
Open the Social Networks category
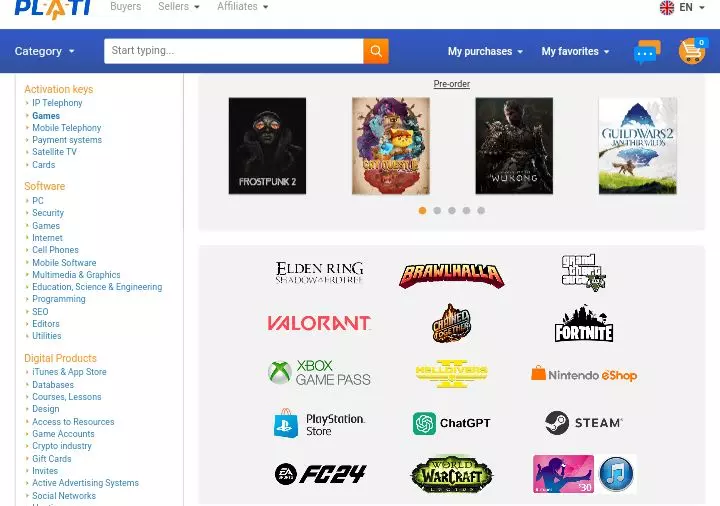click(64, 495)
